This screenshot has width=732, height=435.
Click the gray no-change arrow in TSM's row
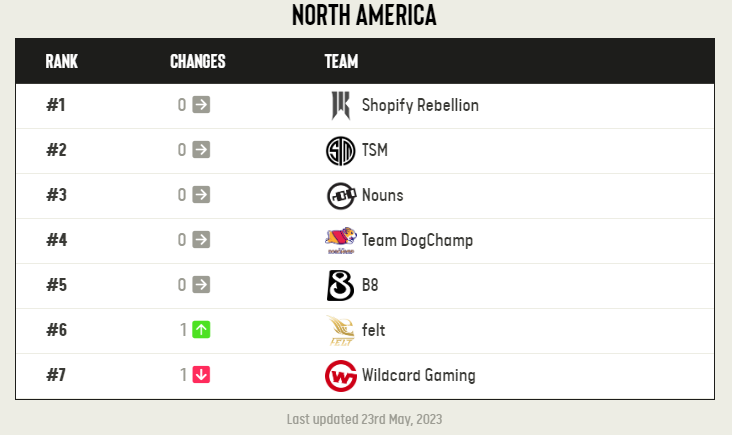pyautogui.click(x=201, y=149)
